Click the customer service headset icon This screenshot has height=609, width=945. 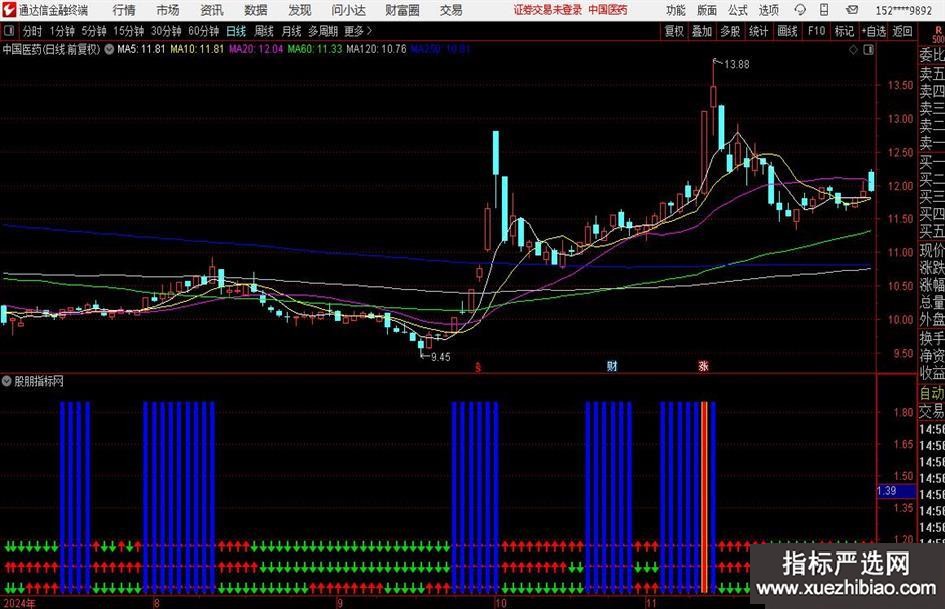[x=800, y=10]
